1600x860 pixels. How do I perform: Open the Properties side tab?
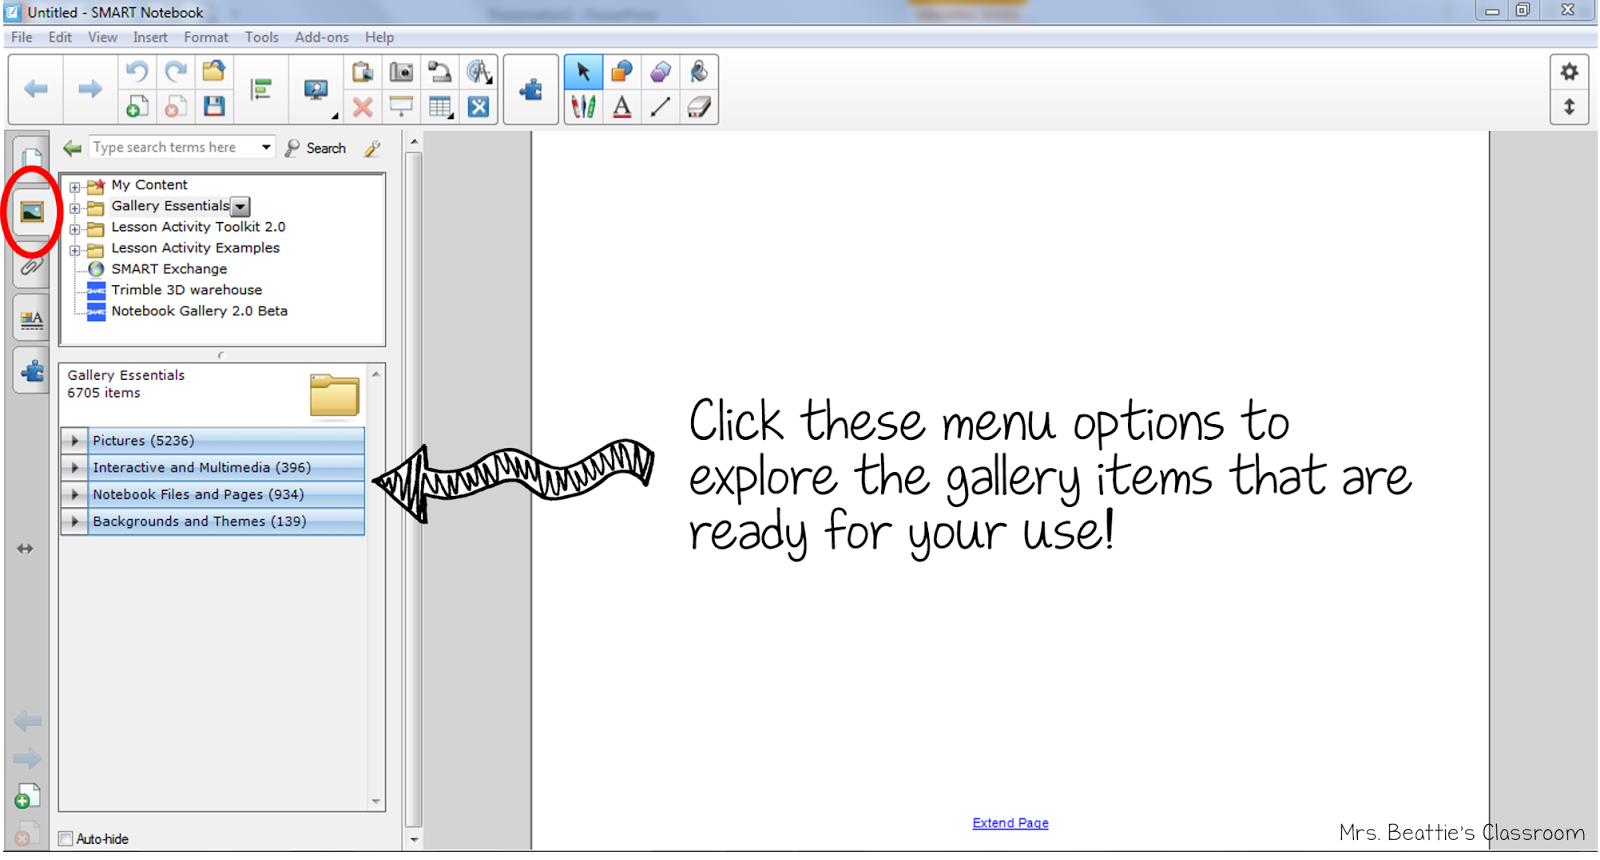pyautogui.click(x=32, y=320)
